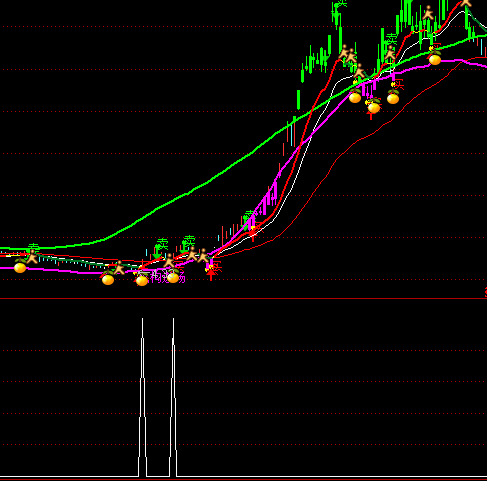This screenshot has width=487, height=481.
Task: Select the lone person icon among the tall green candles
Action: coord(428,13)
